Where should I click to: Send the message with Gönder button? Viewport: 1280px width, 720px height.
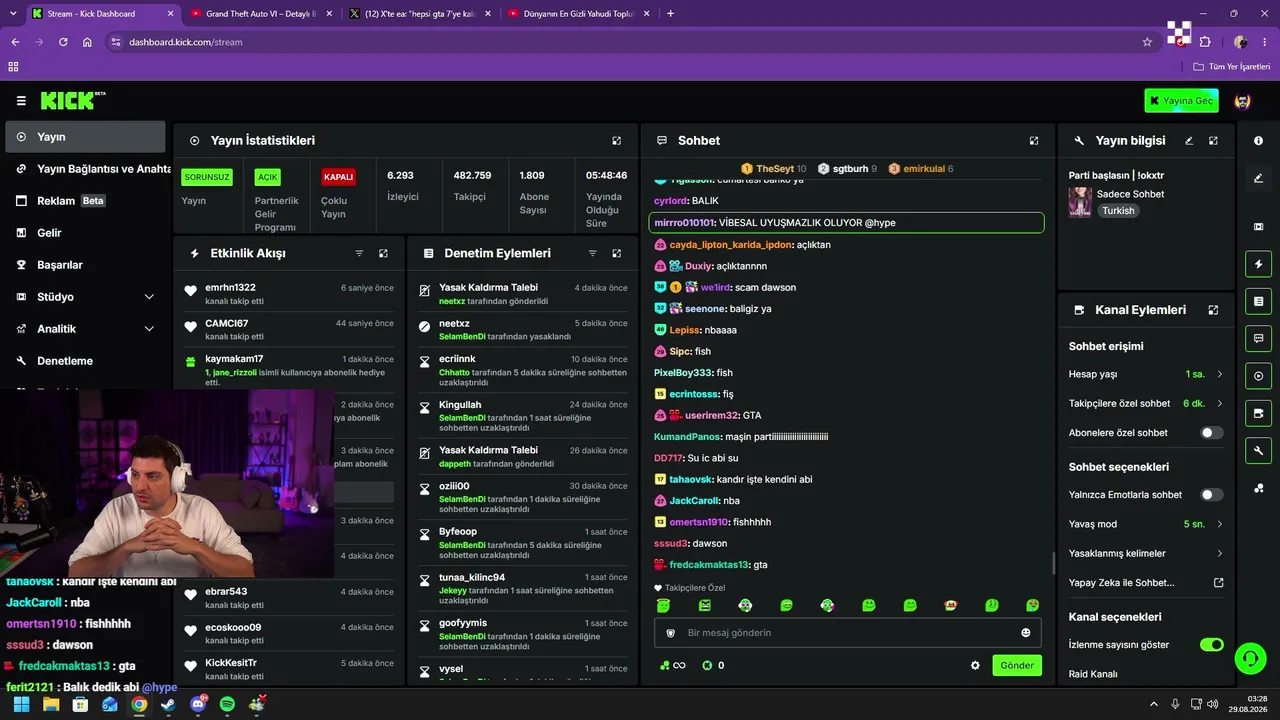pos(1017,665)
